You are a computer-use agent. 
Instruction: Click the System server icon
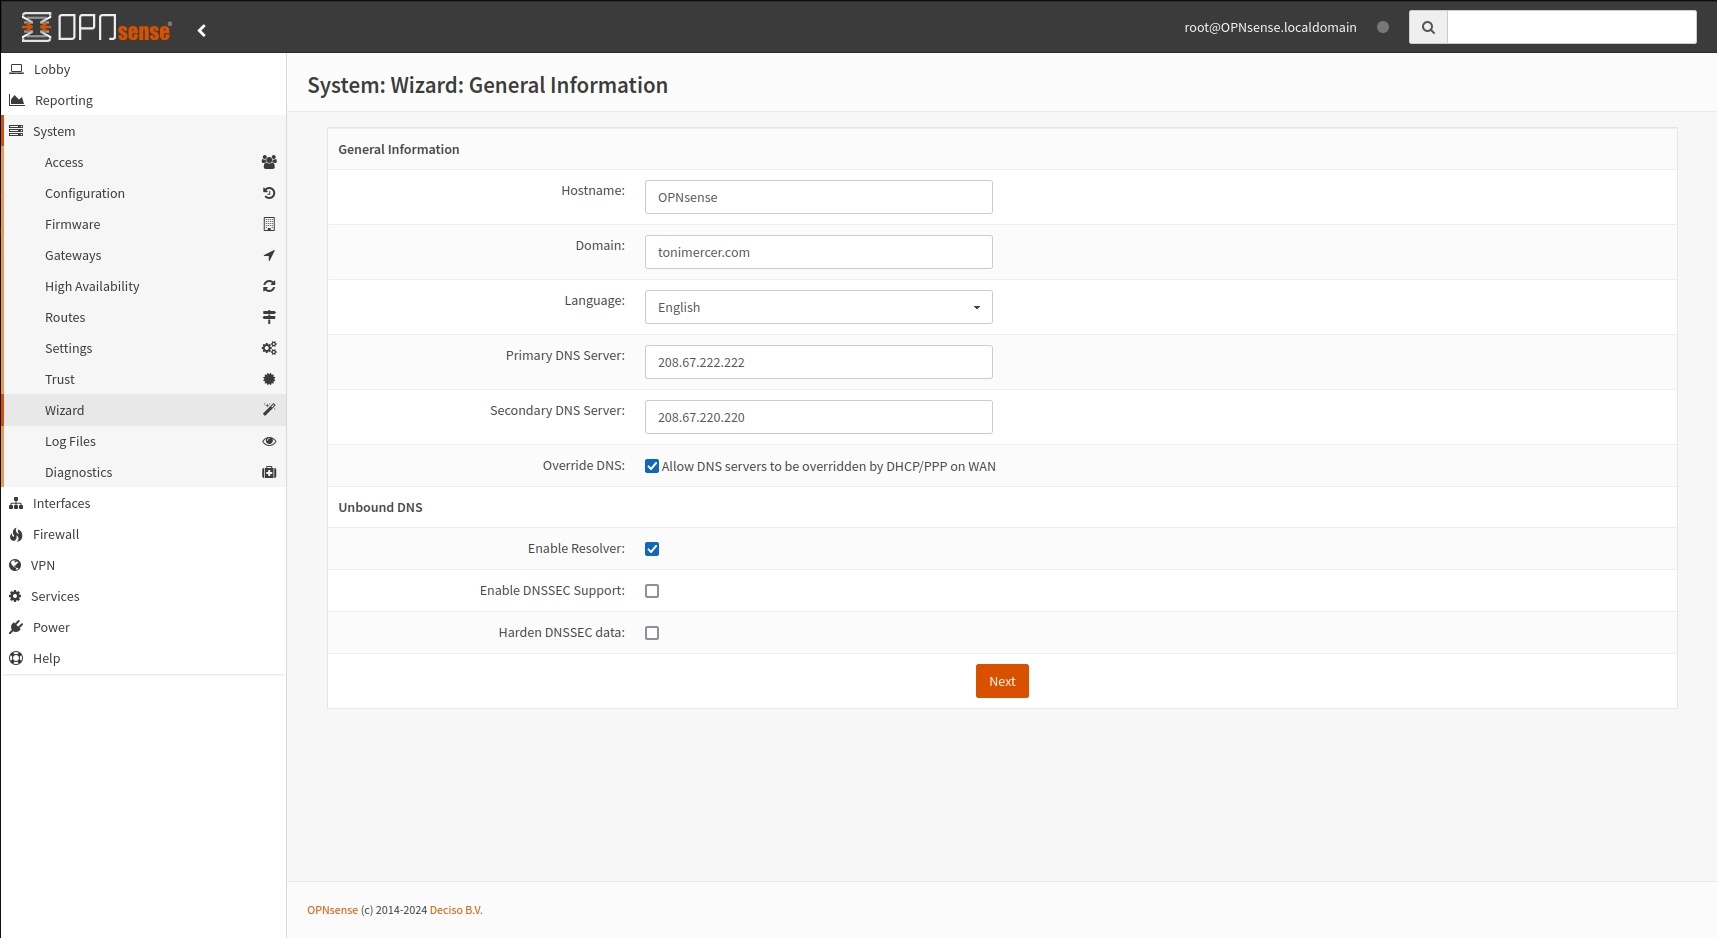click(x=16, y=131)
